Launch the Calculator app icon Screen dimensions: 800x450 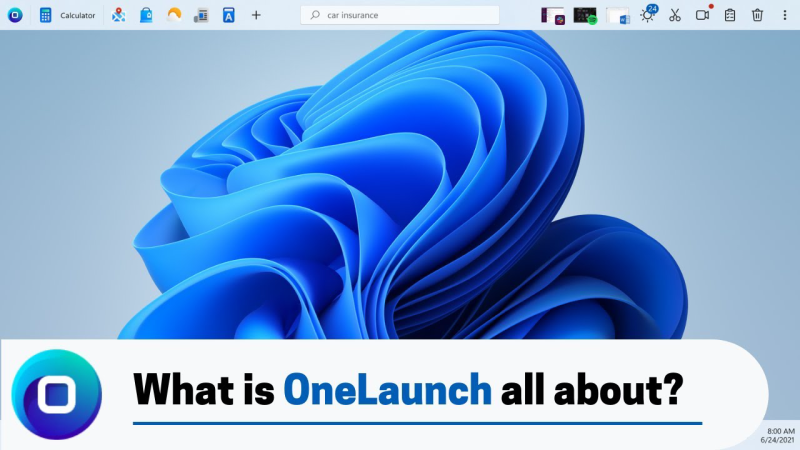click(x=45, y=15)
